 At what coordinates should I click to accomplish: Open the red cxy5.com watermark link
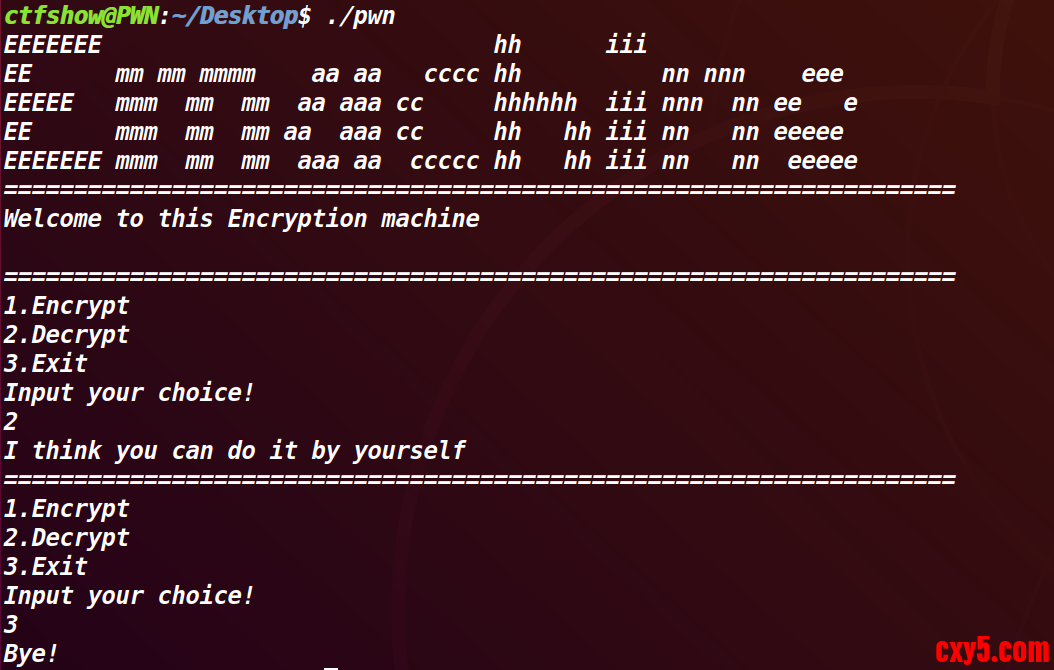point(992,652)
